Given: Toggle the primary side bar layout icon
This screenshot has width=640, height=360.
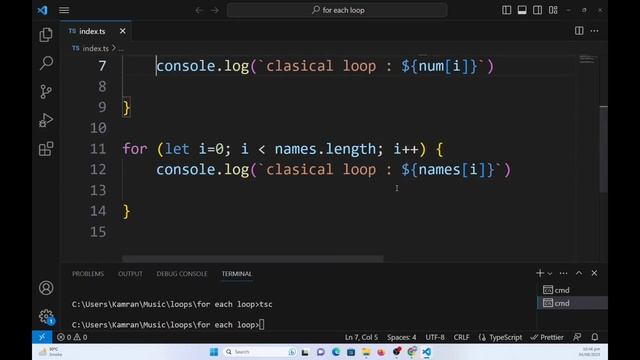Looking at the screenshot, I should (507, 10).
